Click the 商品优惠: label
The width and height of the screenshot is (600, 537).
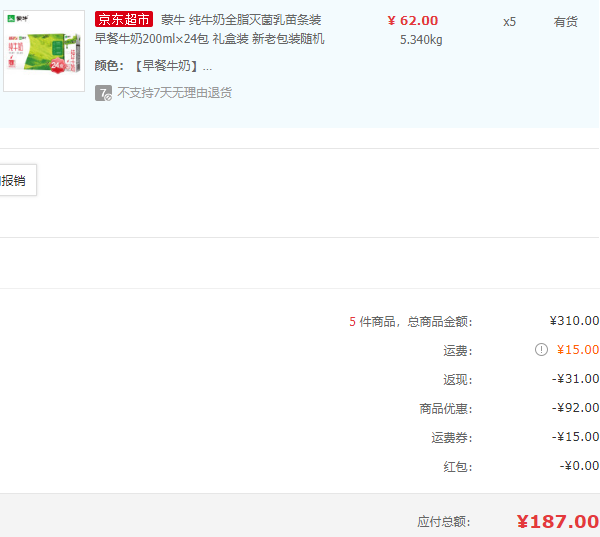446,409
